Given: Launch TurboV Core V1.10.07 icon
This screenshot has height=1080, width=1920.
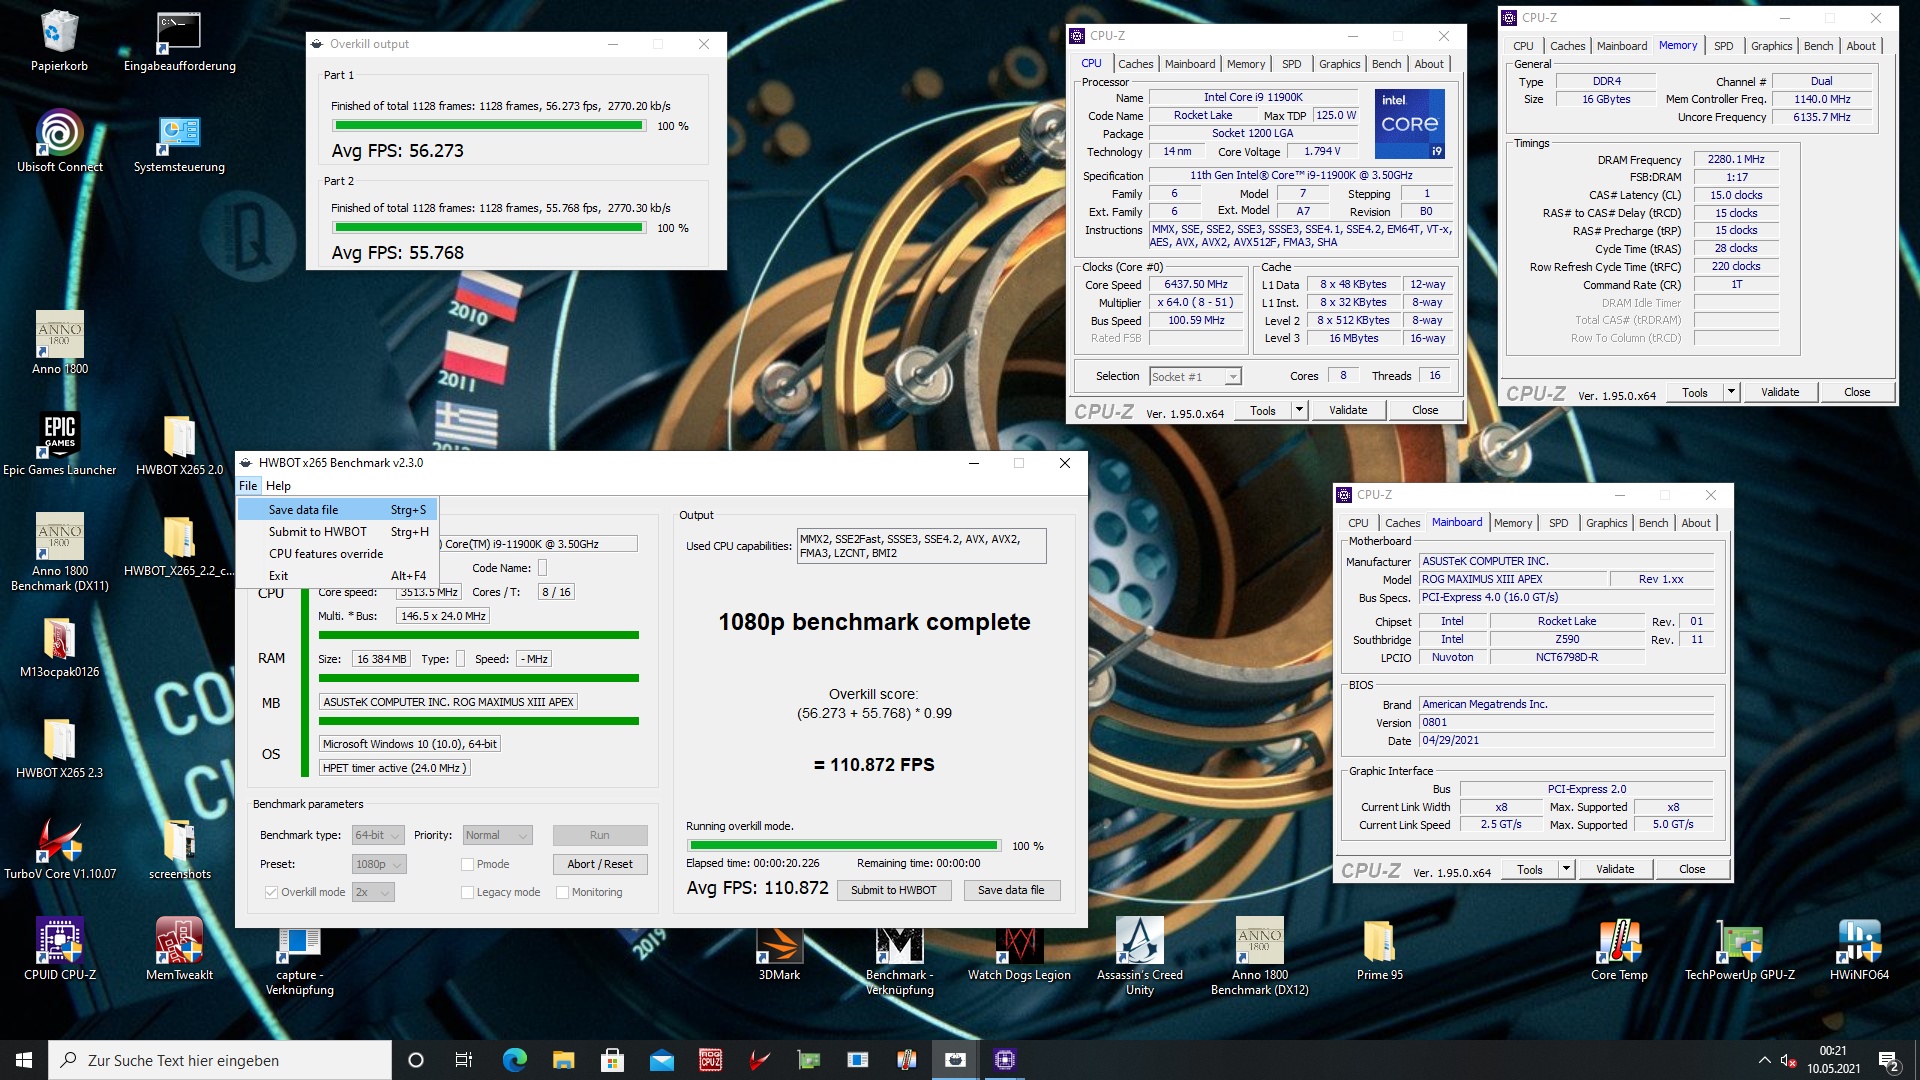Looking at the screenshot, I should (x=59, y=849).
